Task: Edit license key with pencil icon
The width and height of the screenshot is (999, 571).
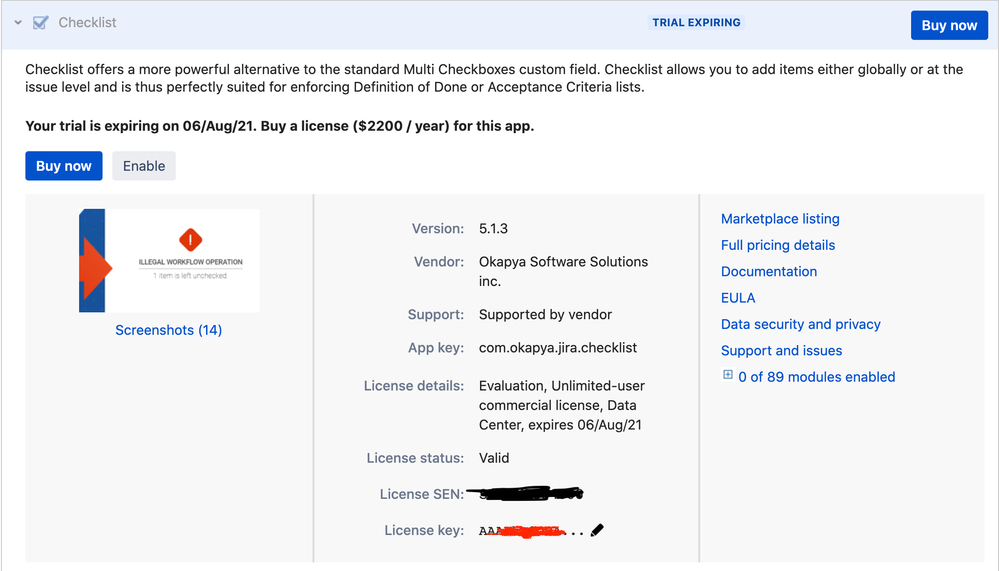Action: (x=597, y=530)
